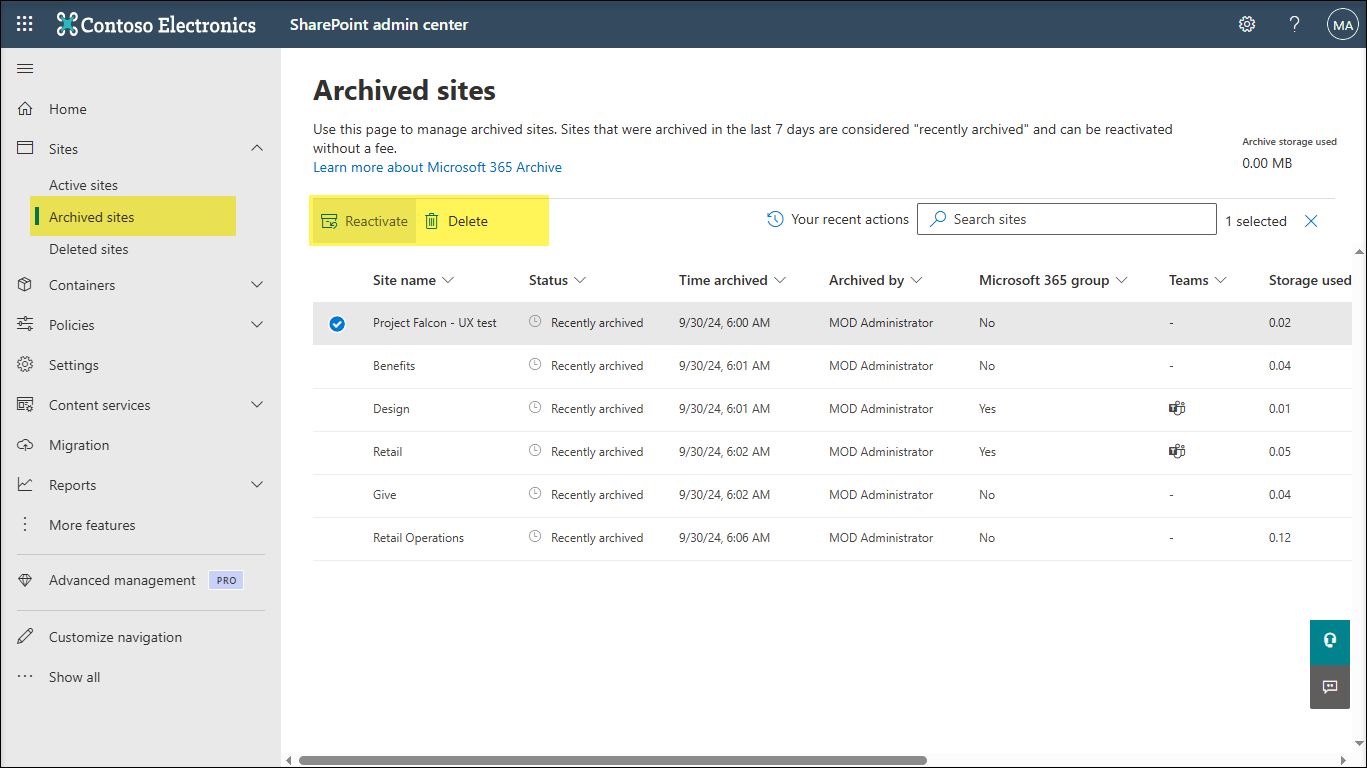The width and height of the screenshot is (1367, 768).
Task: Clear selection with the X icon
Action: click(1311, 221)
